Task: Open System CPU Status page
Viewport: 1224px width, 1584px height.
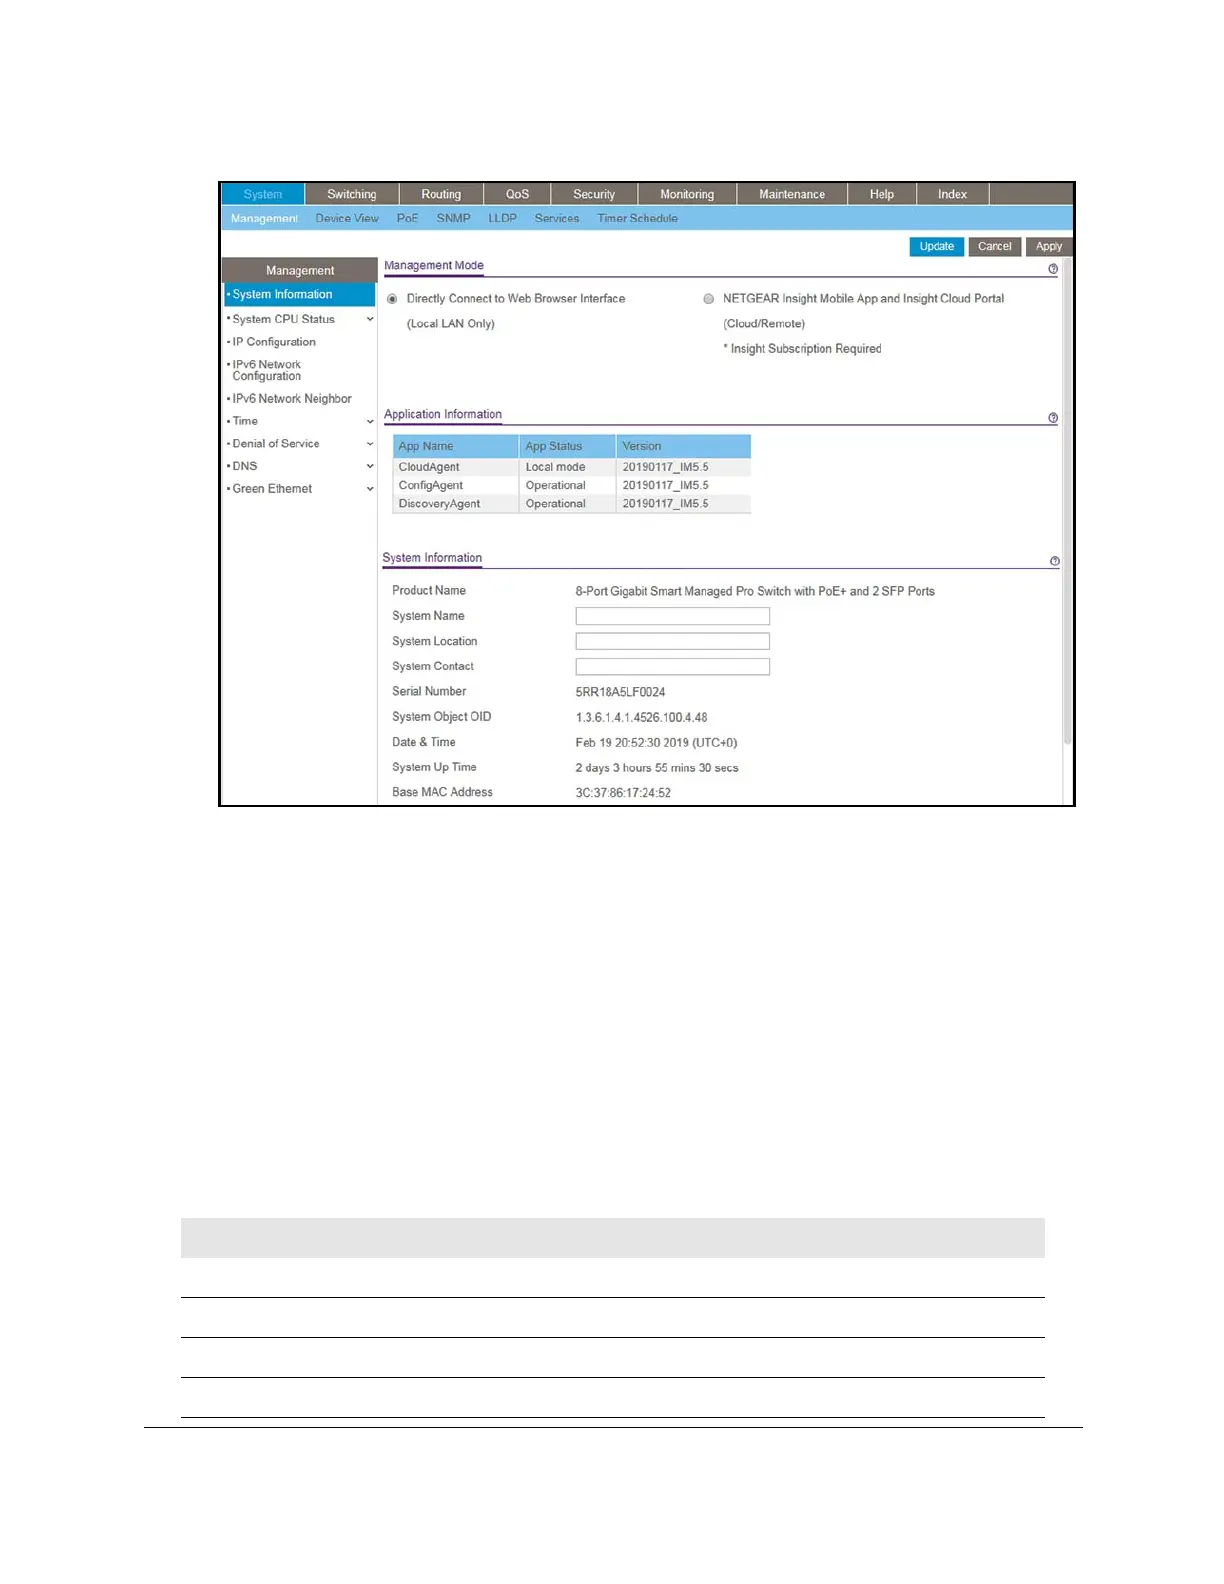Action: pos(284,319)
